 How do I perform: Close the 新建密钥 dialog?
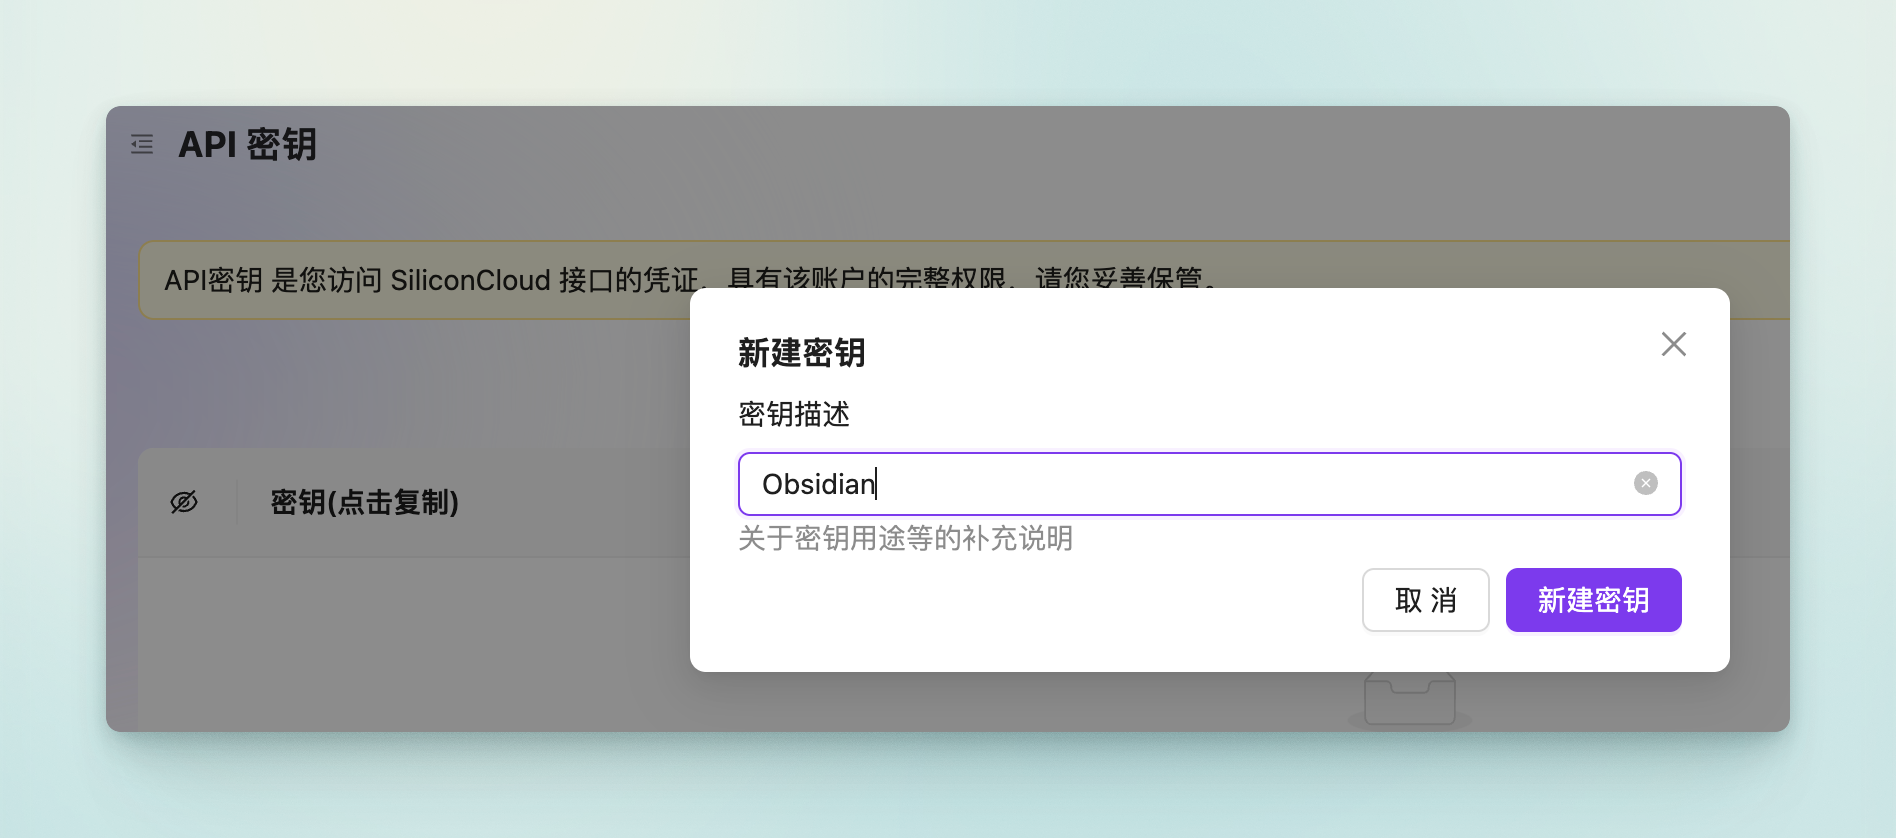(x=1673, y=344)
